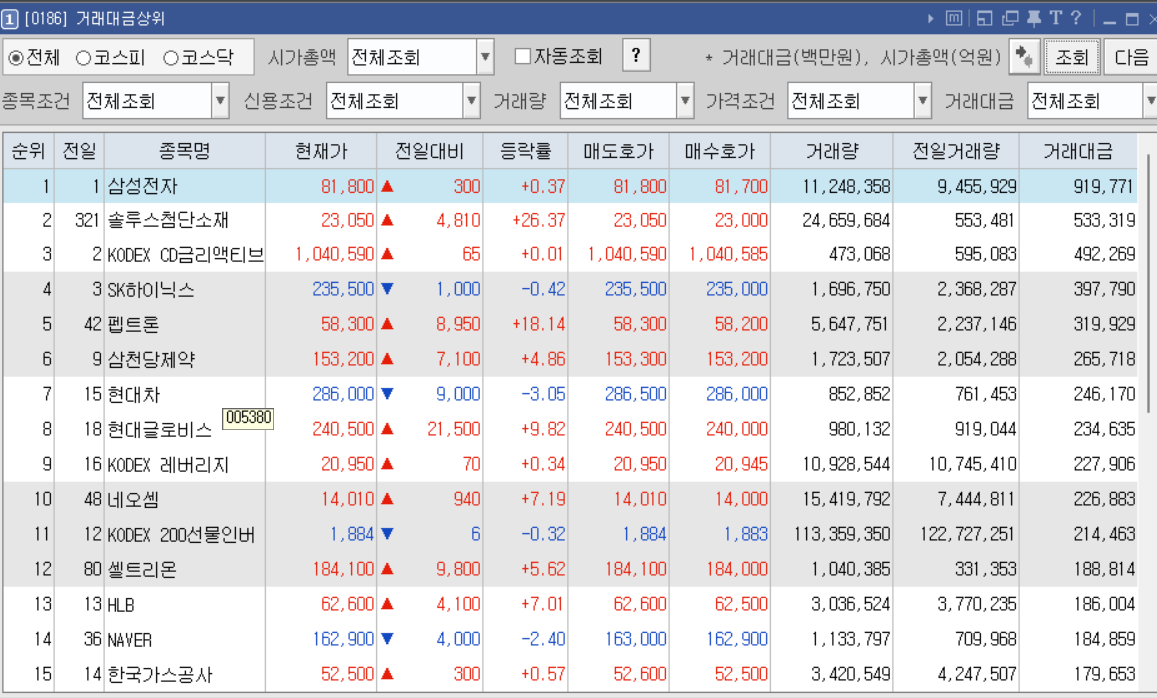Click the 거래대금(백만원), 시가총액(억원) unit note
Screen dimensions: 1157x698
(x=854, y=57)
